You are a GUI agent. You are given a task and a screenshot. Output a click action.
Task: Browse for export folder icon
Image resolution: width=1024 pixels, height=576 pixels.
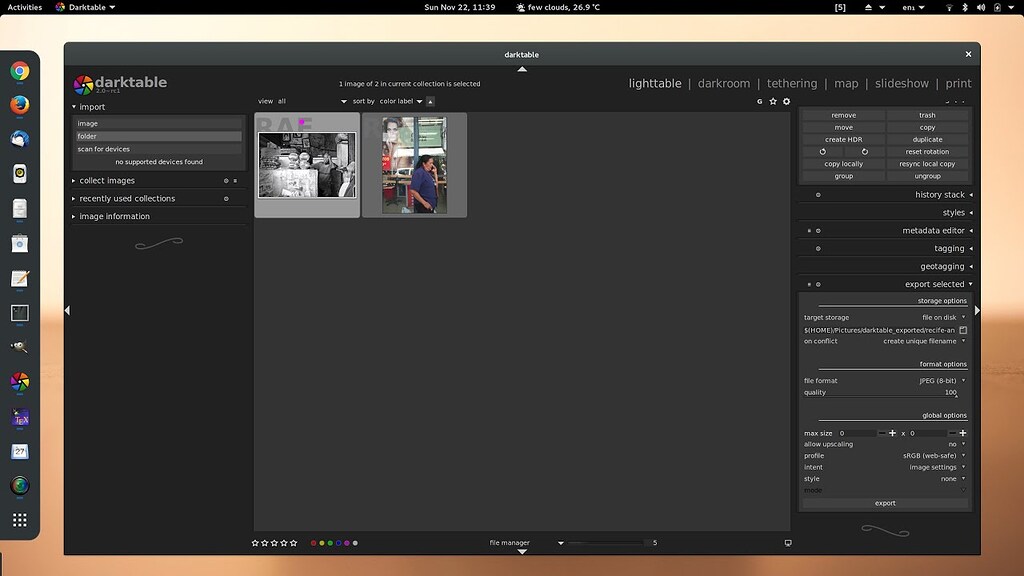pyautogui.click(x=963, y=330)
